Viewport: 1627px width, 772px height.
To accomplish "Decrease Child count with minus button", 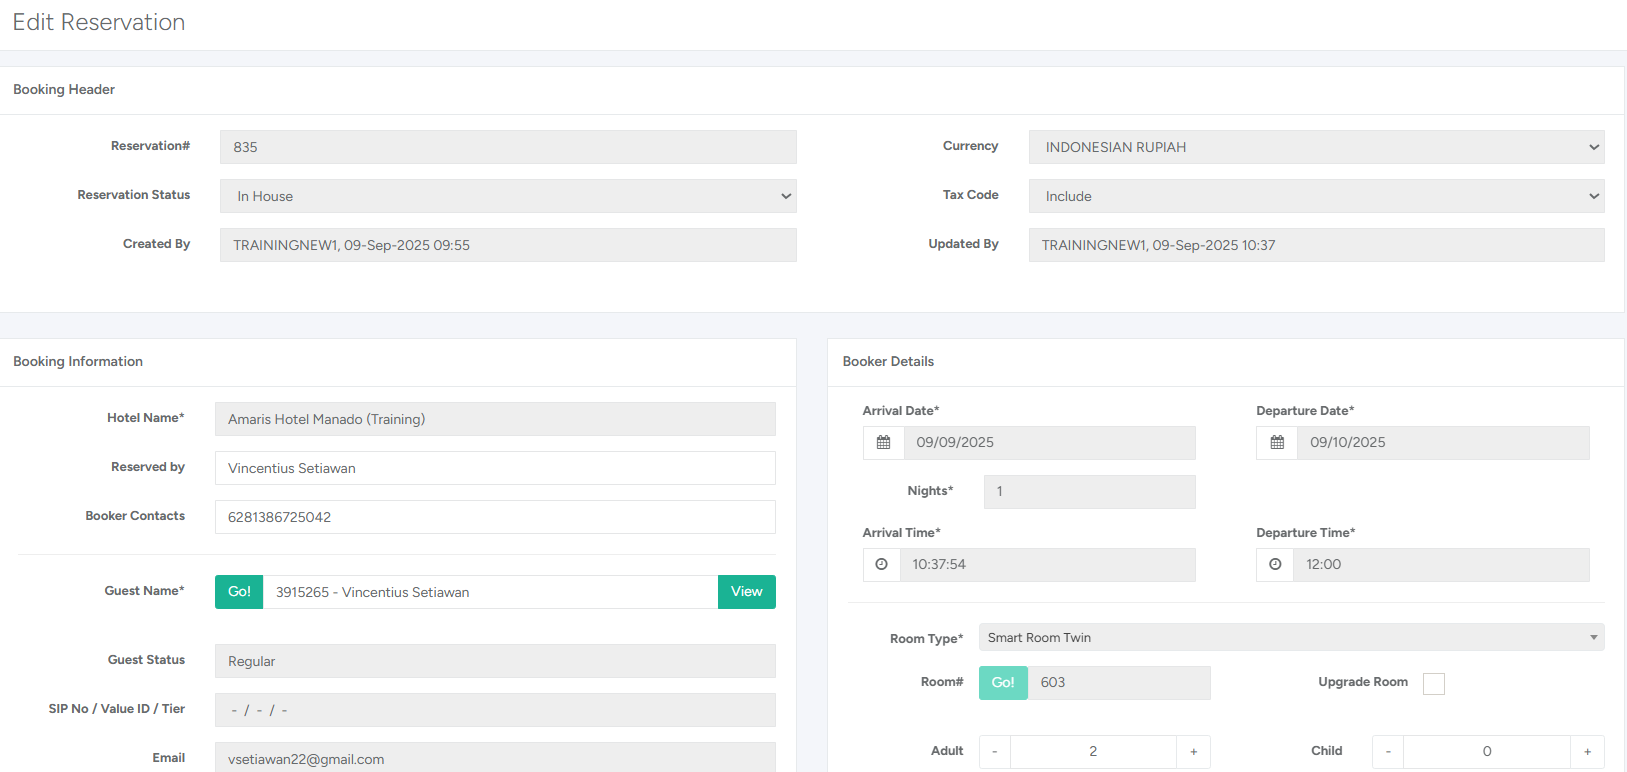I will tap(1388, 752).
